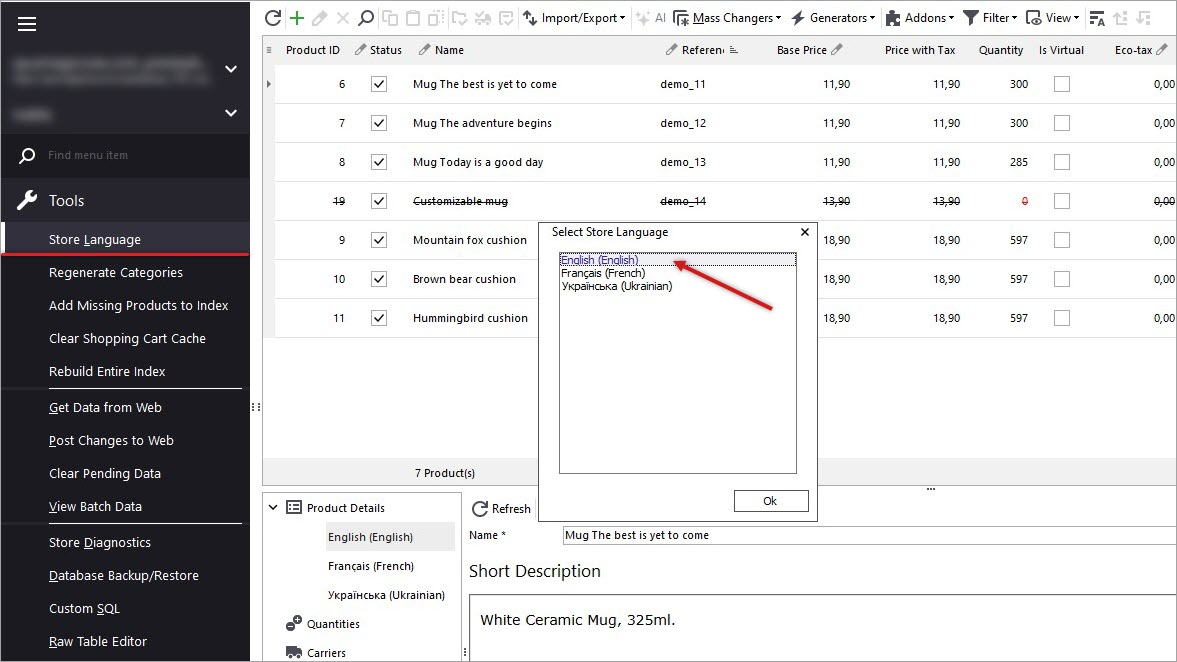Viewport: 1177px width, 662px height.
Task: Click the Product Details list icon
Action: [293, 507]
